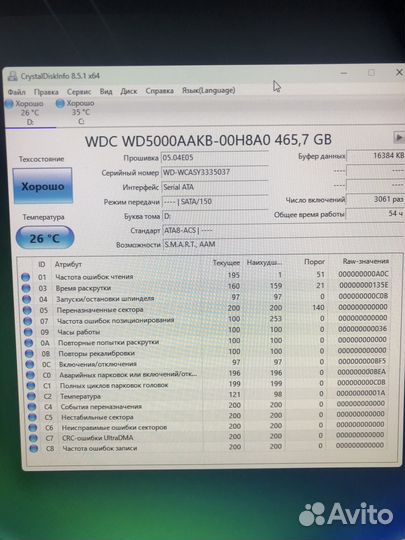Click status dot for Неисправимые ошибки секторов

(33, 428)
